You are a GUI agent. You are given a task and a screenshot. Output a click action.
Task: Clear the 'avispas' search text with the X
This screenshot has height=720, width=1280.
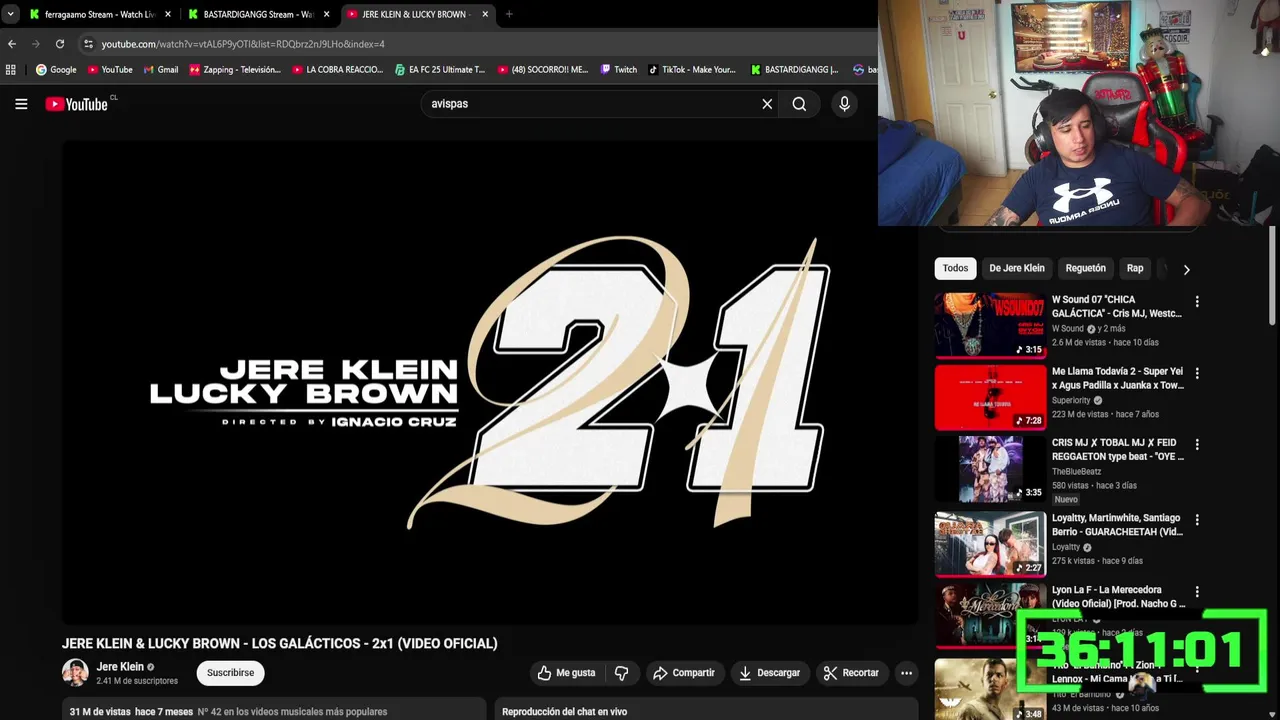767,104
